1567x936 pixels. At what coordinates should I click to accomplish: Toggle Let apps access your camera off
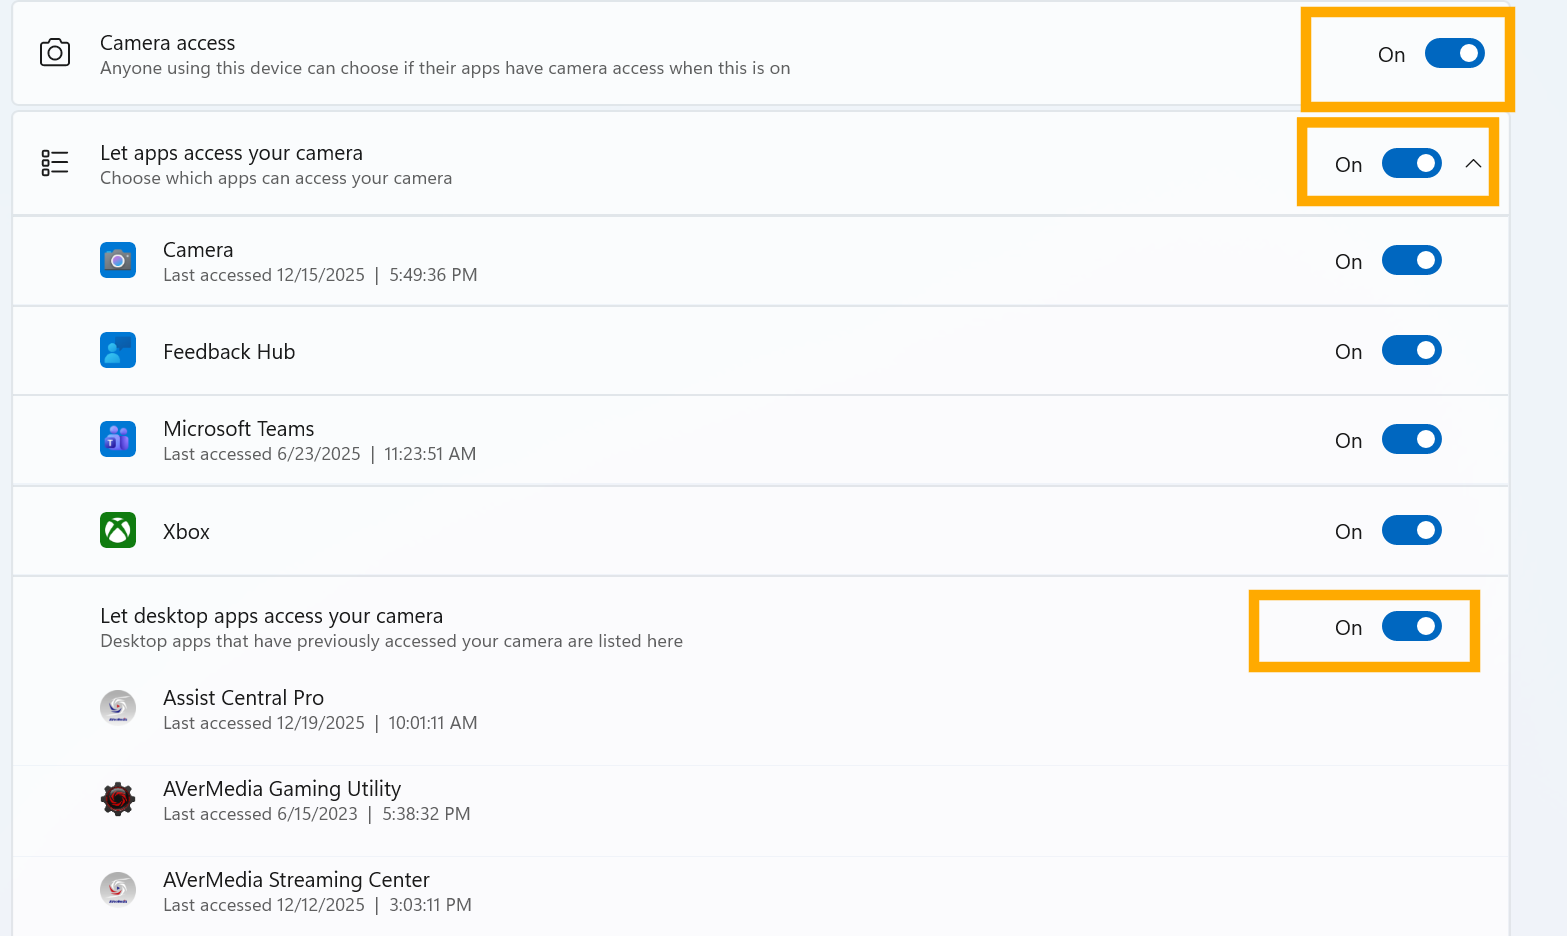(x=1411, y=163)
